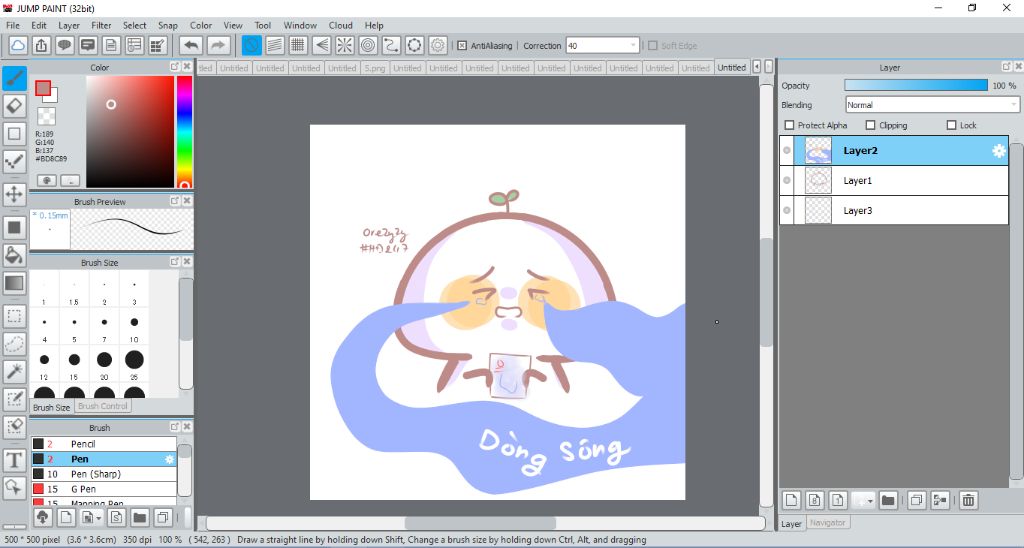
Task: Enable Protect Alpha checkbox
Action: 789,125
